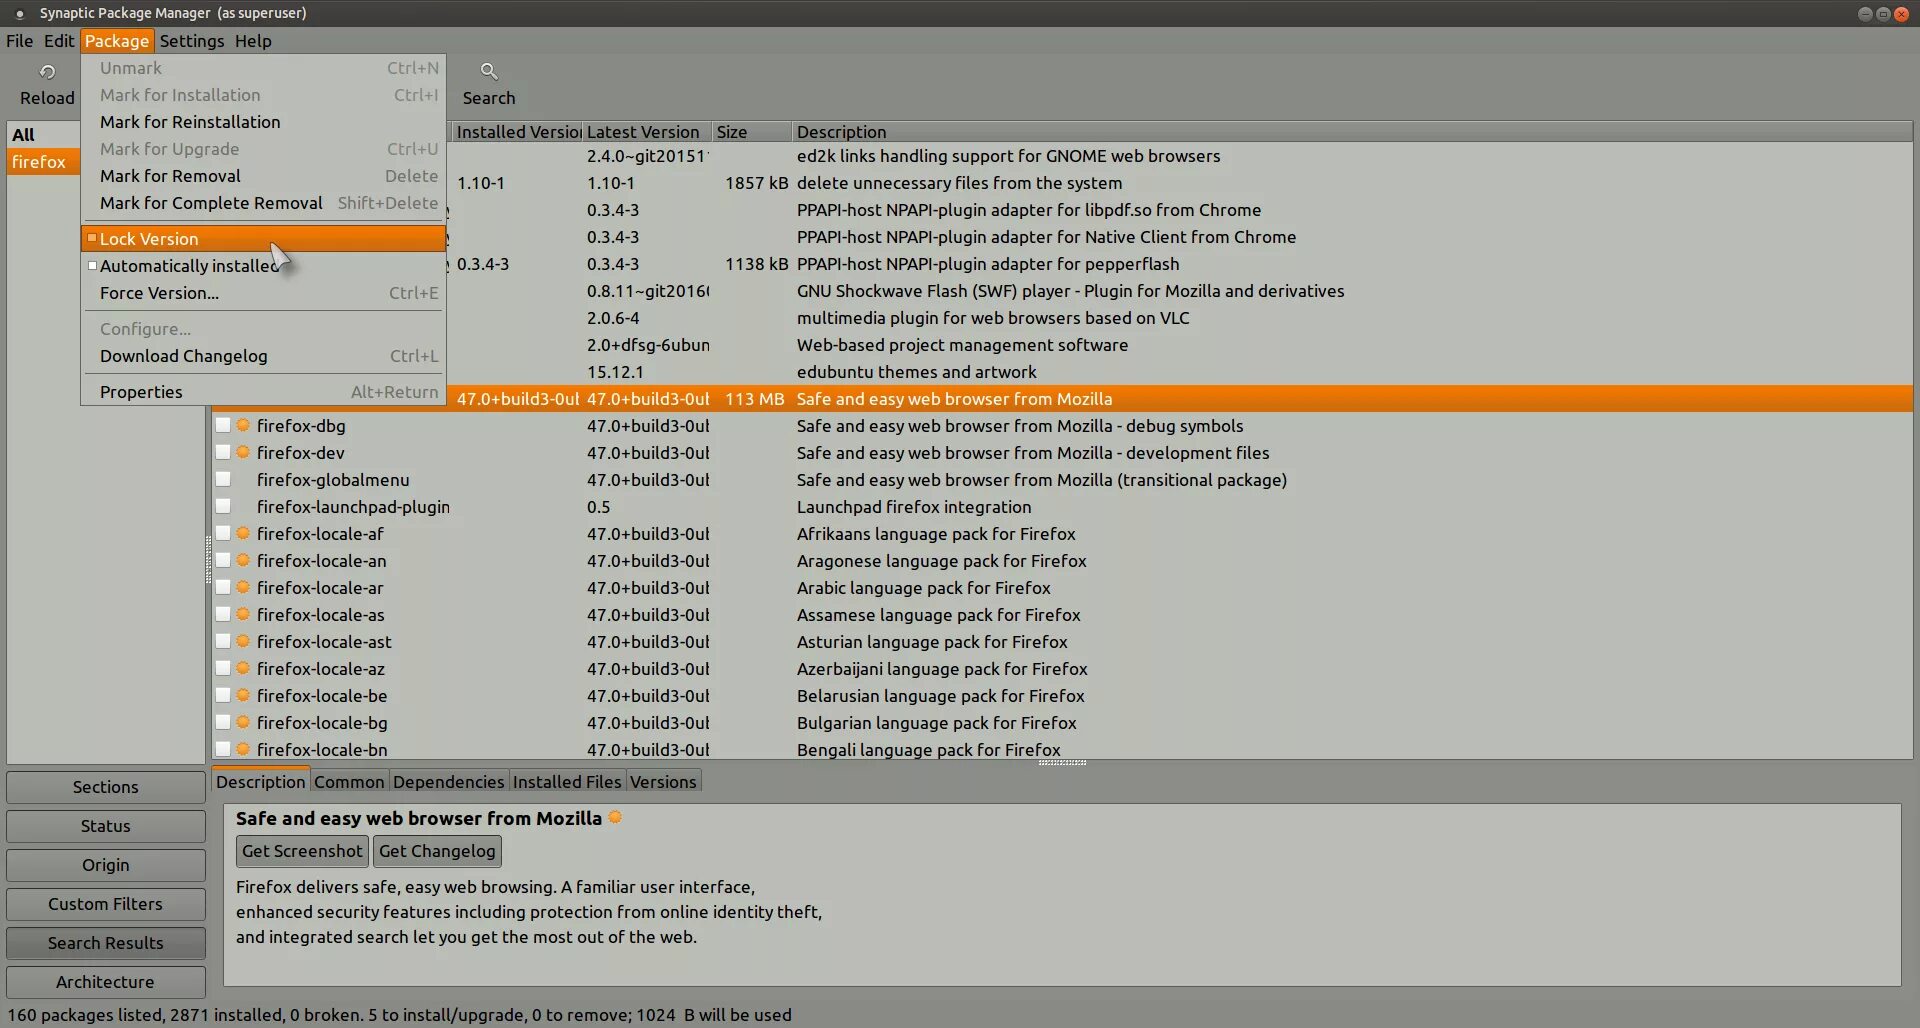Click the Reload toolbar icon
Image resolution: width=1920 pixels, height=1028 pixels.
pyautogui.click(x=47, y=72)
